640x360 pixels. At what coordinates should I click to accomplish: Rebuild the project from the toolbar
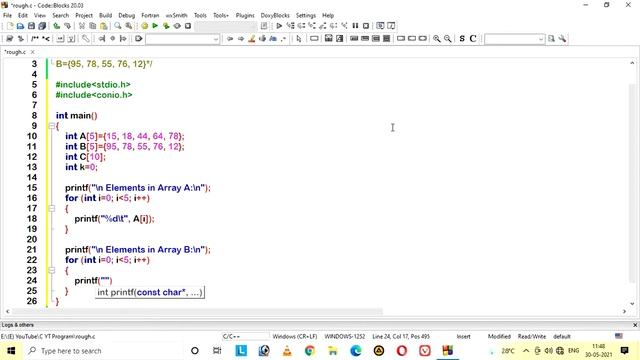177,26
